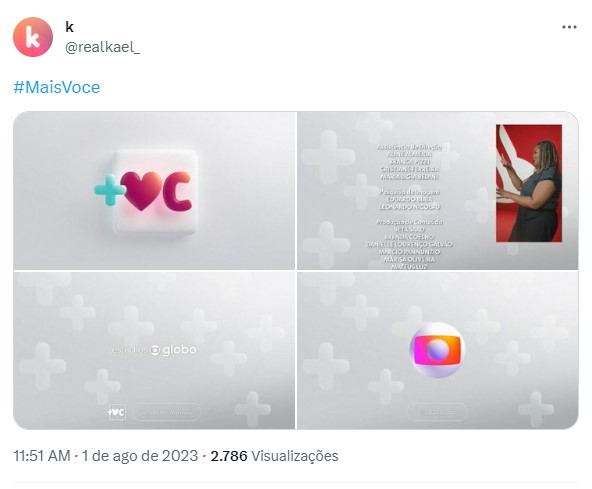Open the pink k profile avatar
The height and width of the screenshot is (489, 592).
click(x=33, y=37)
